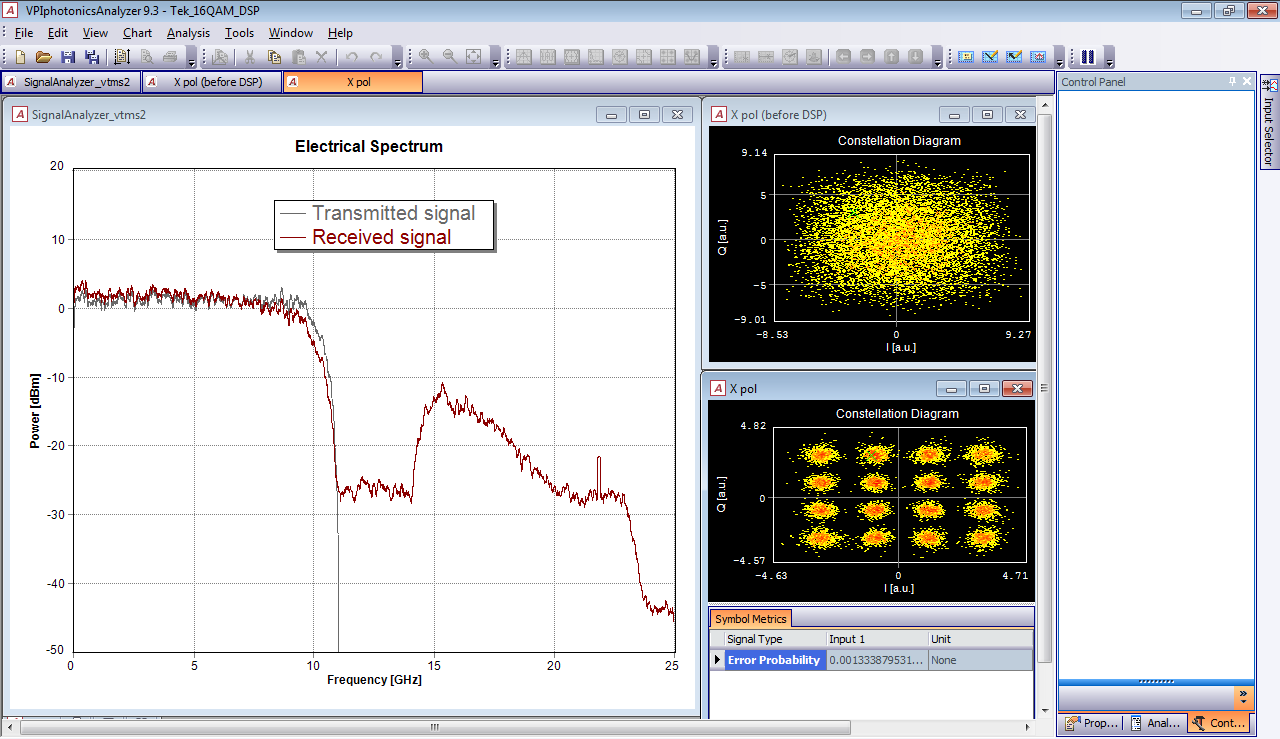The height and width of the screenshot is (739, 1280).
Task: Click the Delete X icon
Action: [x=322, y=57]
